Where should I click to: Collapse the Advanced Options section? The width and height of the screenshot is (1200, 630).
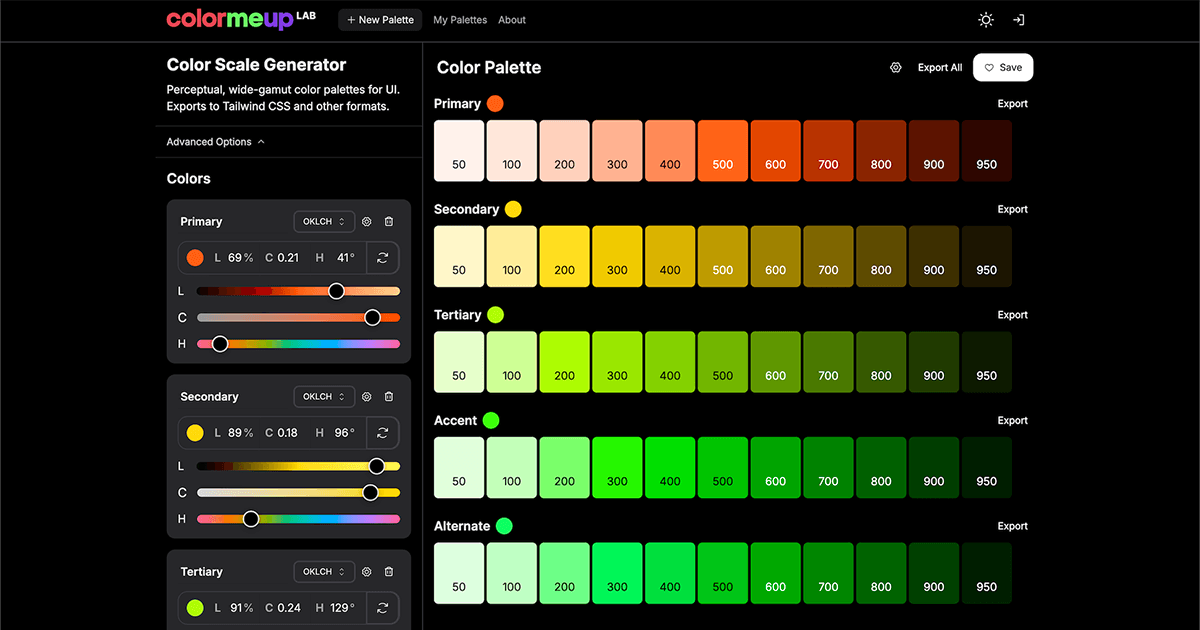(215, 141)
